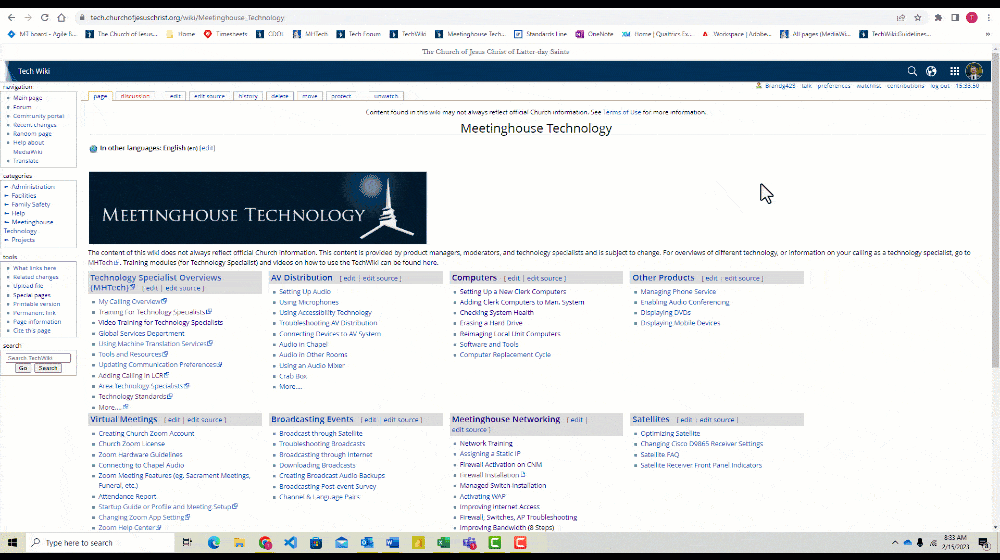Image resolution: width=1000 pixels, height=560 pixels.
Task: Open Visual Studio Code from the taskbar
Action: (290, 542)
